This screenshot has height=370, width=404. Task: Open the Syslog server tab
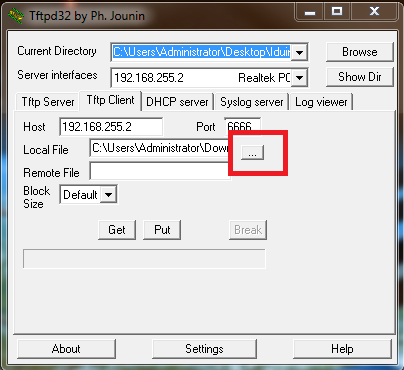point(252,102)
